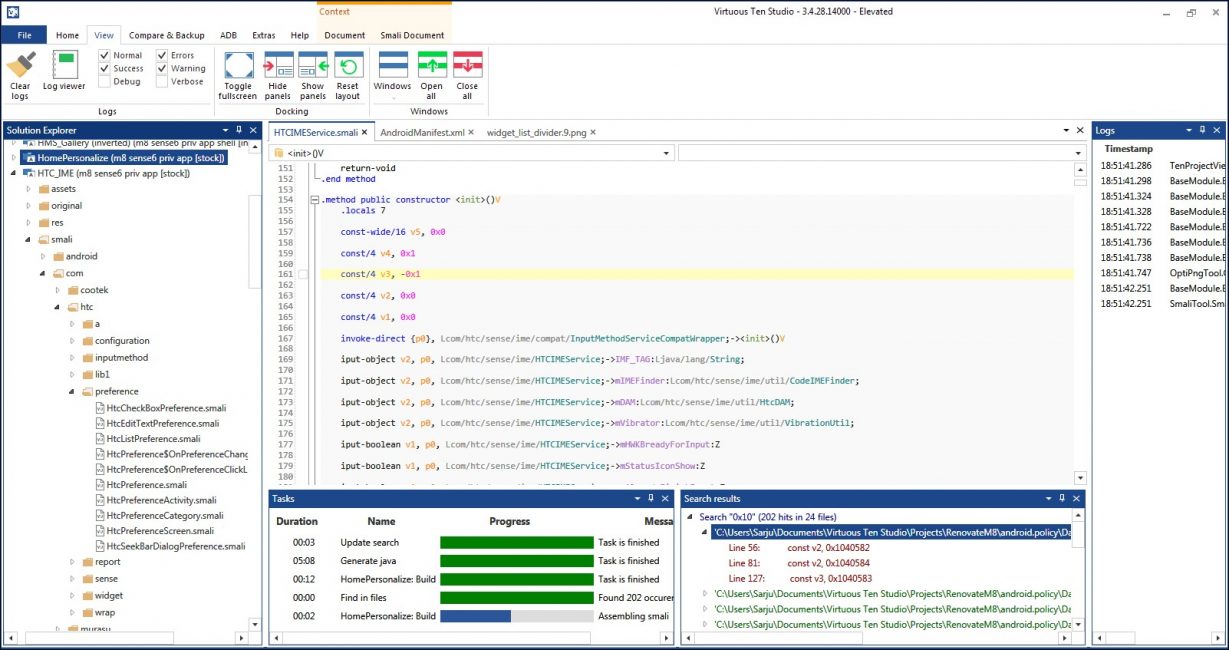Toggle the breakpoint marker box on line 161
This screenshot has height=650, width=1229.
[x=303, y=274]
